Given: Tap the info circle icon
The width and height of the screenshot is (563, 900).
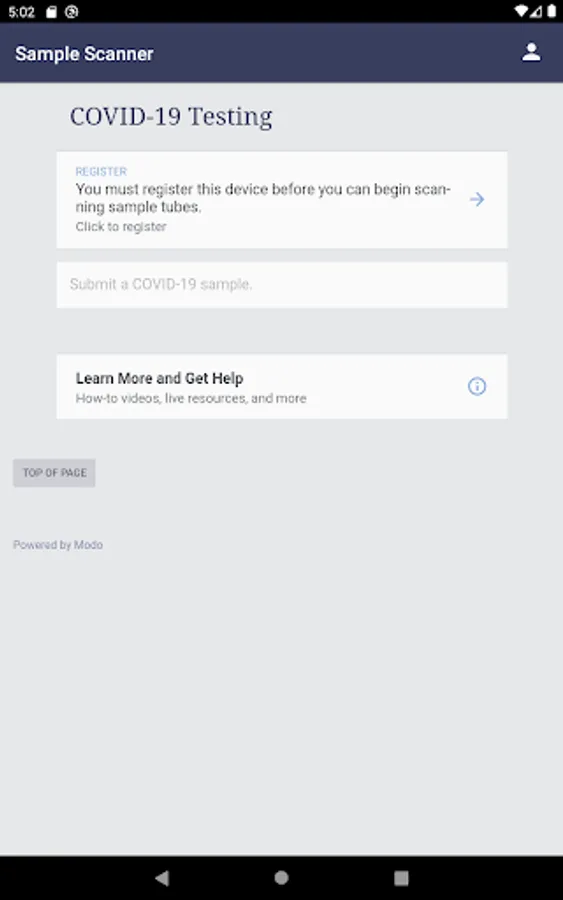Looking at the screenshot, I should [477, 386].
